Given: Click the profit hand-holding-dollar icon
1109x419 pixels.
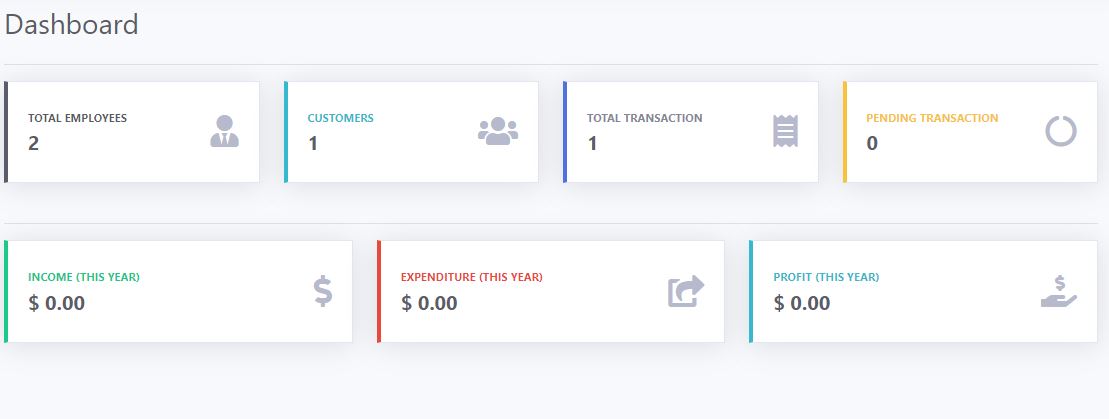Looking at the screenshot, I should pos(1058,291).
